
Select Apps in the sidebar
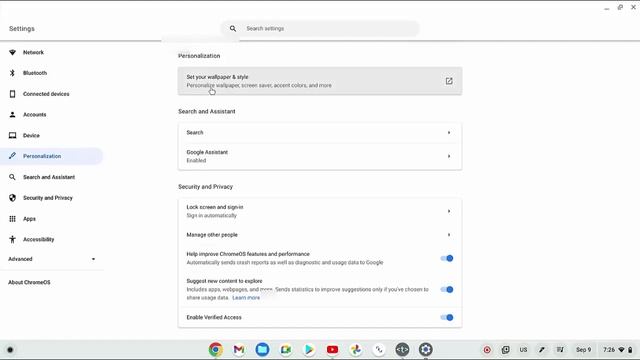(x=29, y=219)
